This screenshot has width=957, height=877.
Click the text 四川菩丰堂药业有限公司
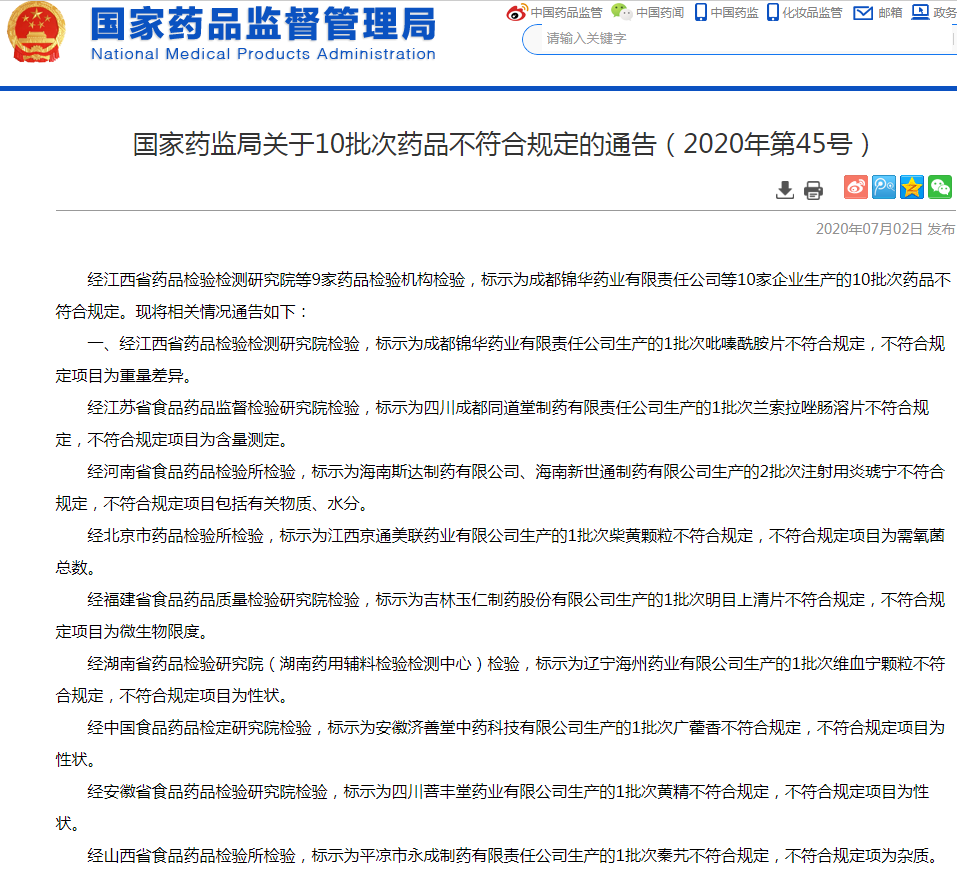[x=480, y=792]
